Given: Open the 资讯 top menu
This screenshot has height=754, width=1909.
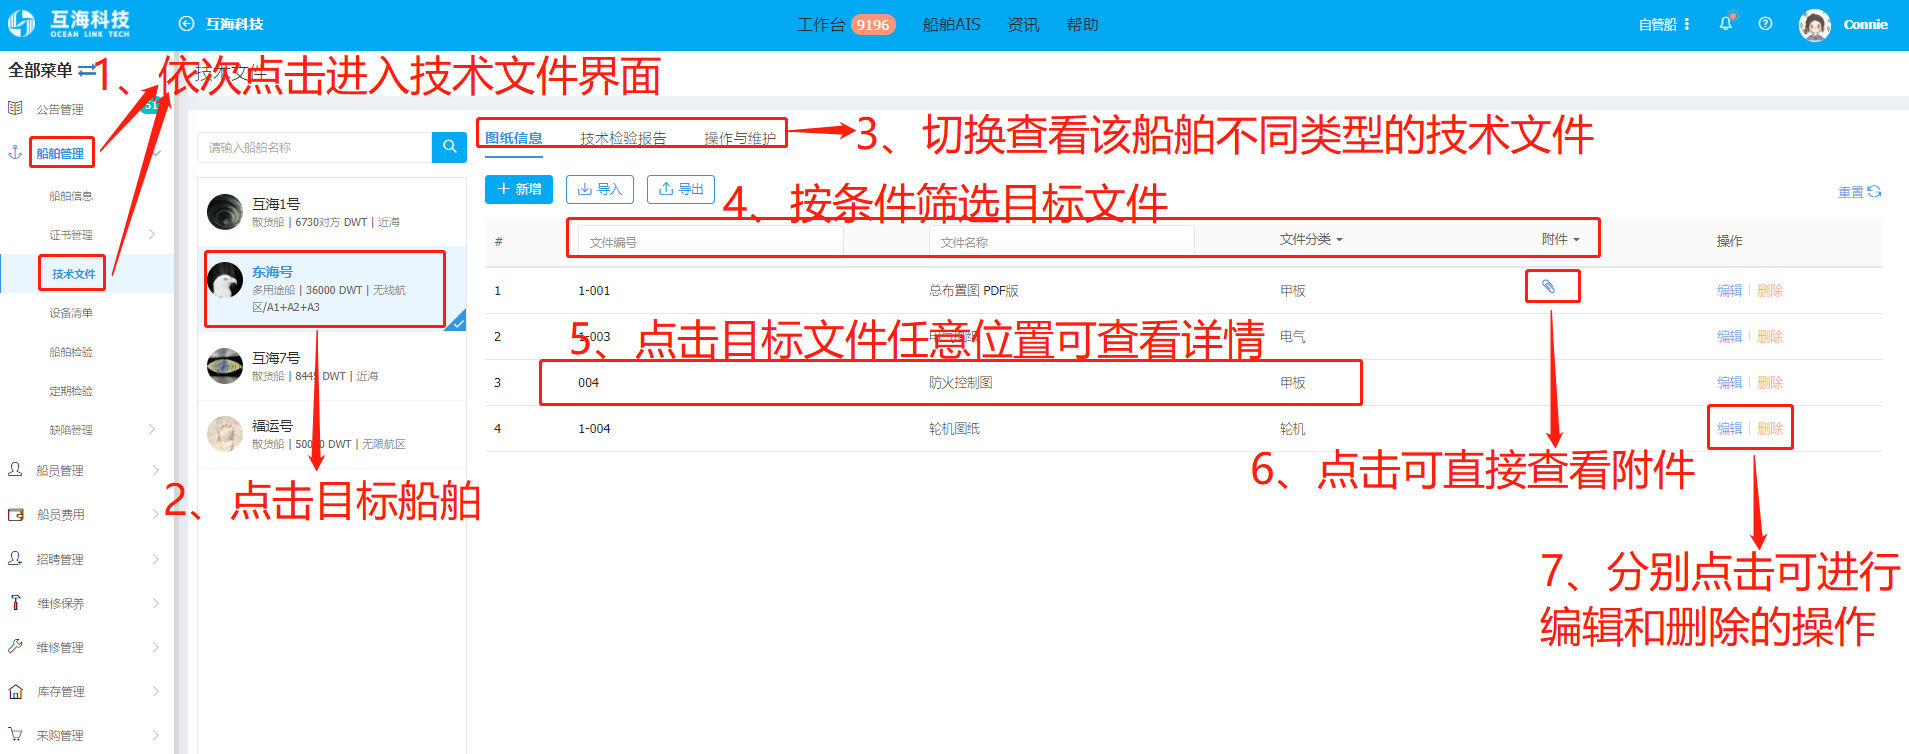Looking at the screenshot, I should click(1023, 24).
